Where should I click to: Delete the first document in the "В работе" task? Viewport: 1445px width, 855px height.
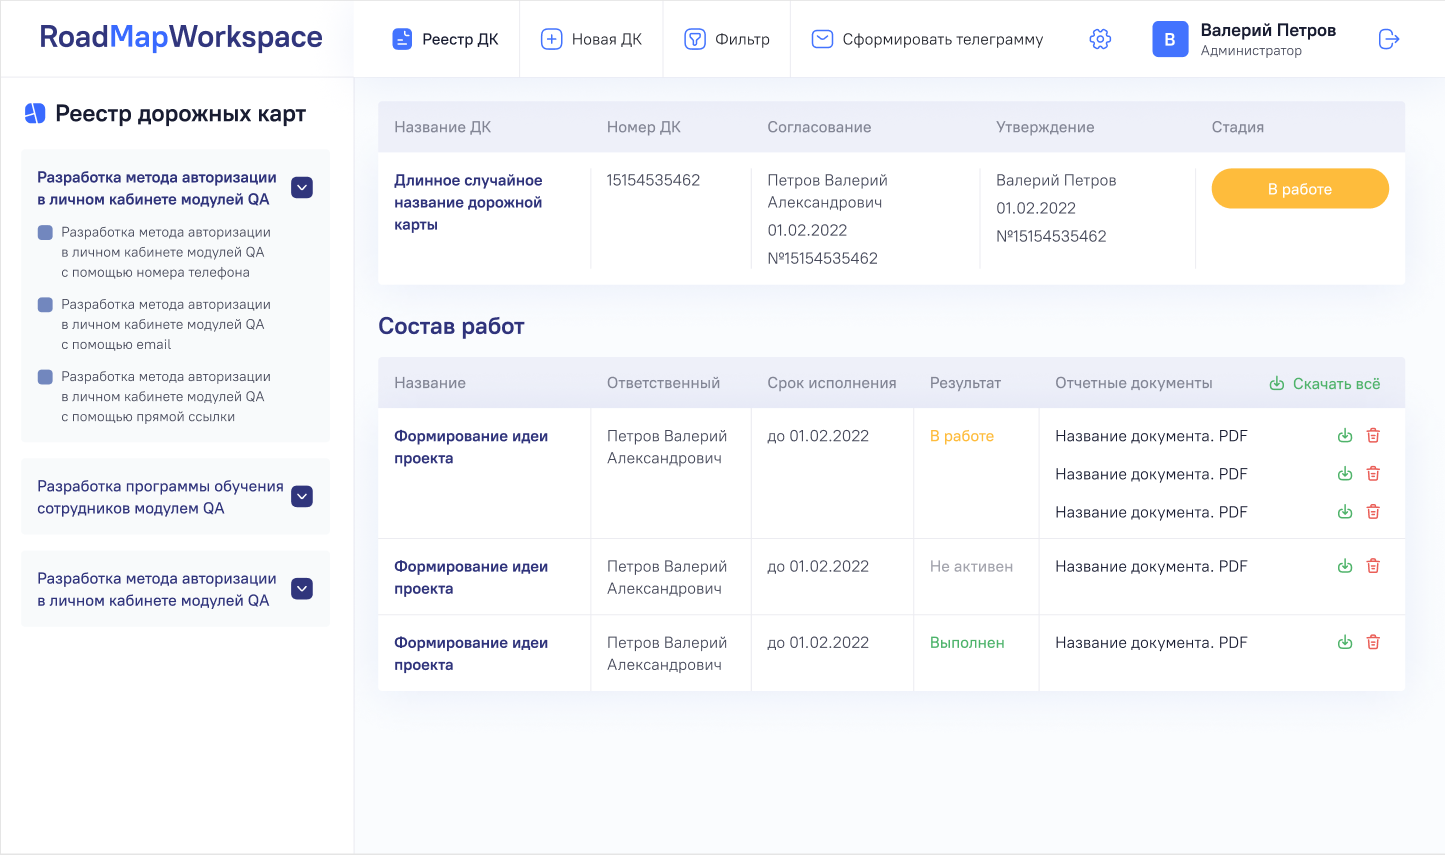pyautogui.click(x=1373, y=436)
